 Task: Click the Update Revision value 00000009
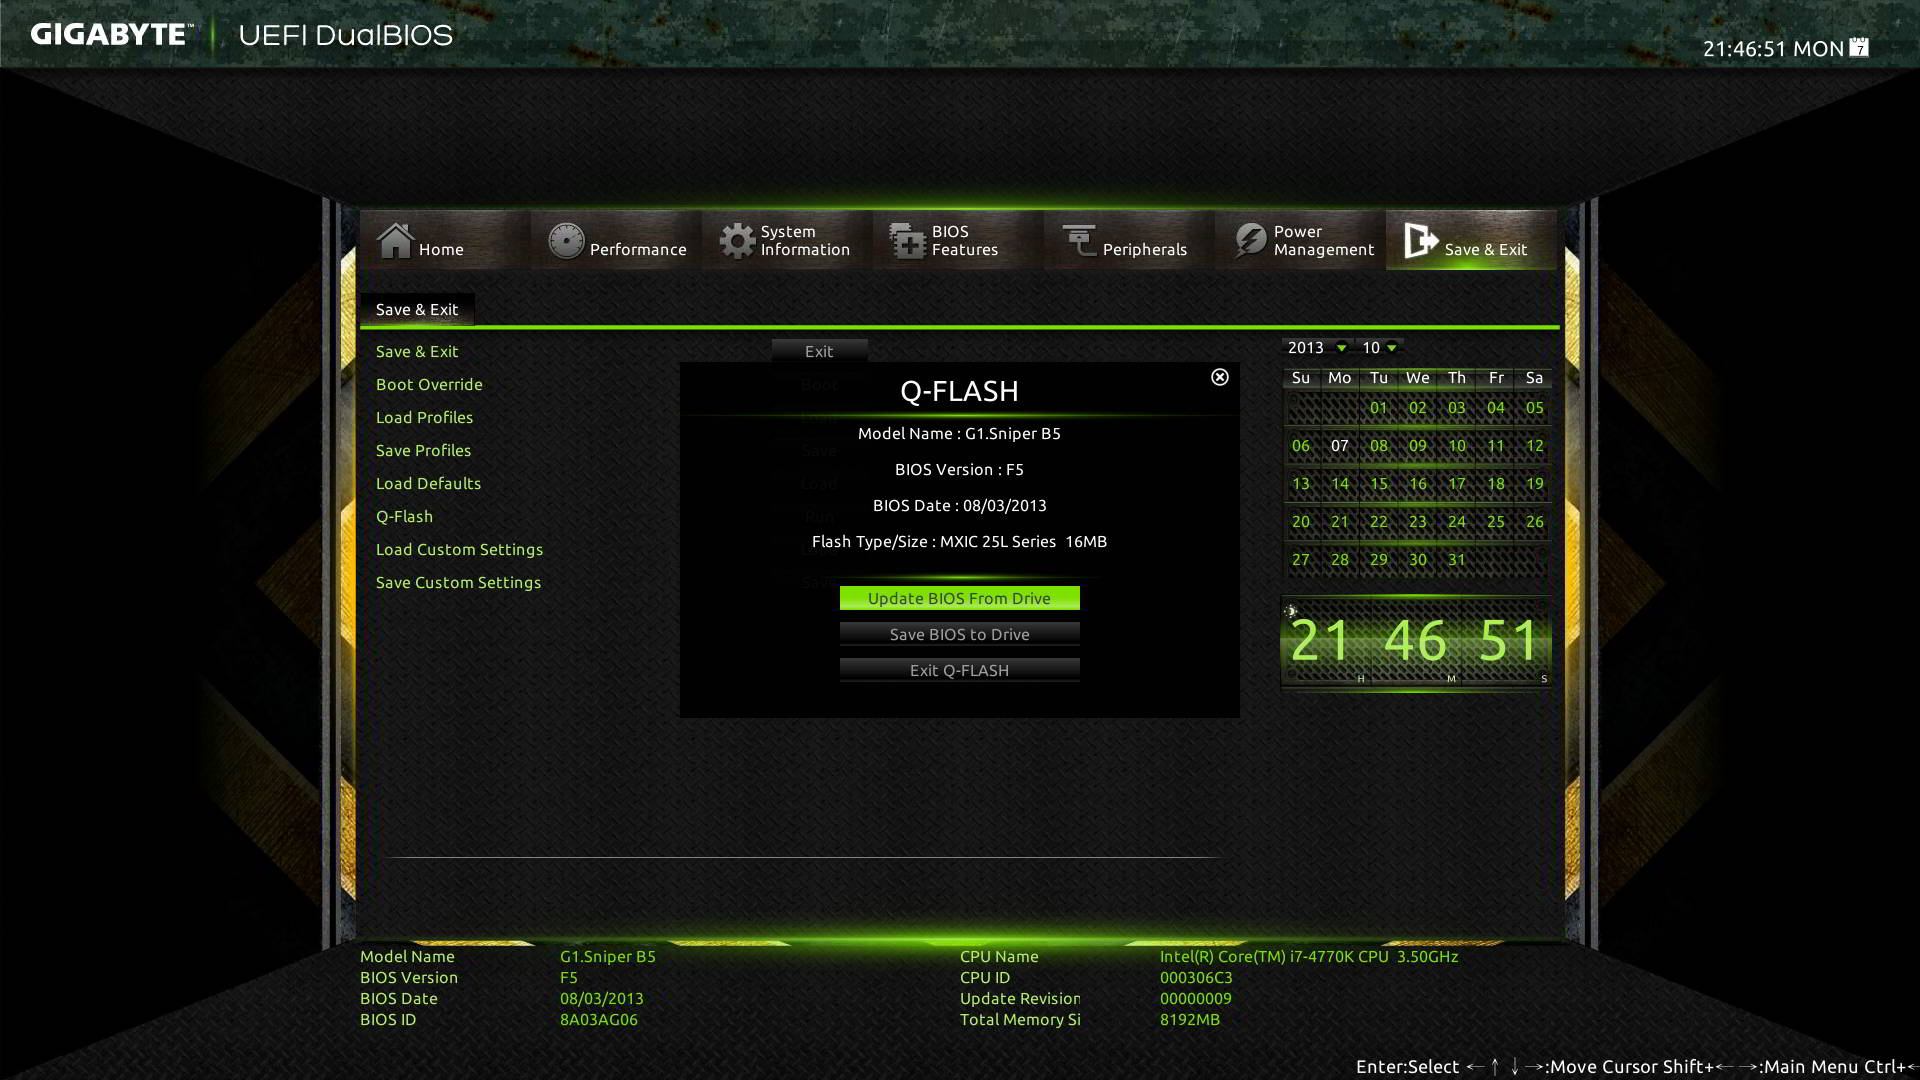click(x=1195, y=998)
